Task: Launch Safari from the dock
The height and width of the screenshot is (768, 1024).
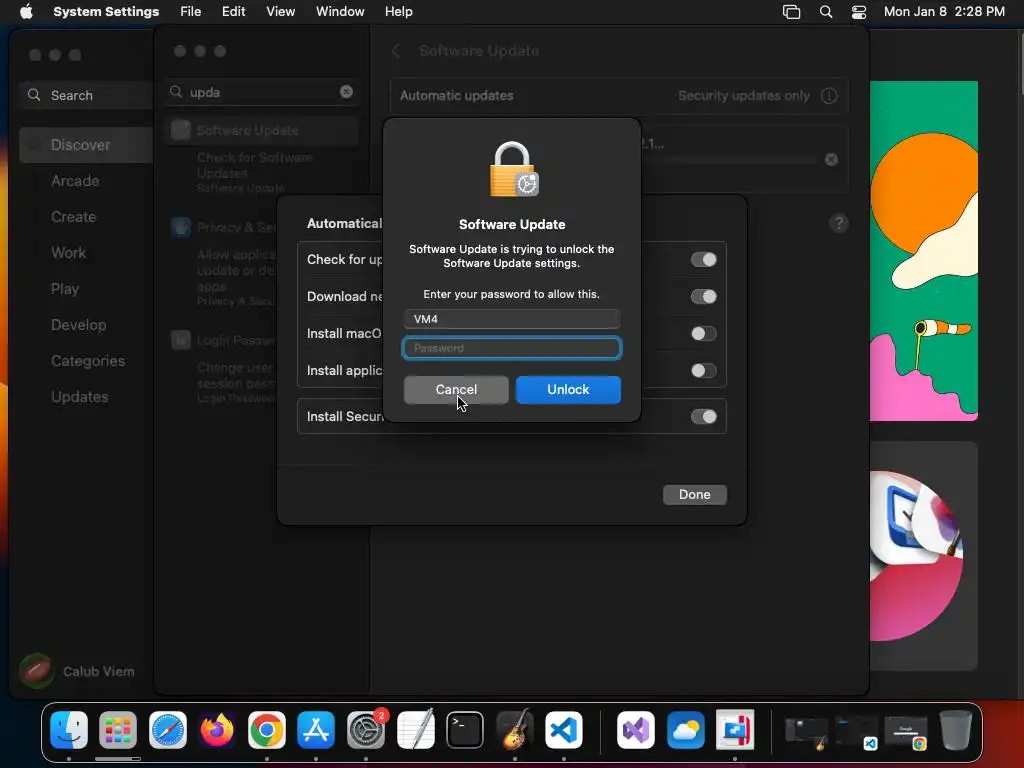Action: pos(168,730)
